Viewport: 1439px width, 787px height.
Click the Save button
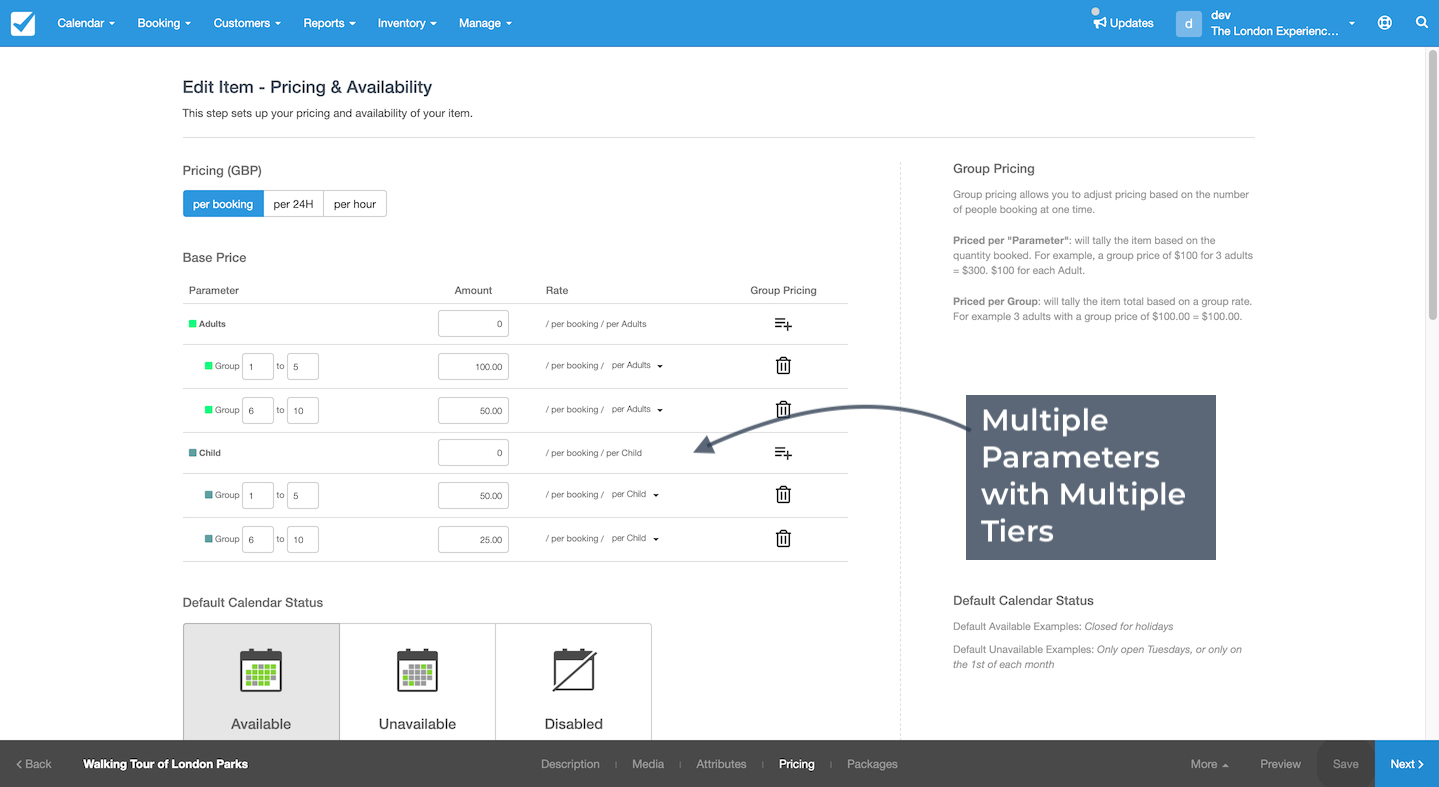point(1346,764)
